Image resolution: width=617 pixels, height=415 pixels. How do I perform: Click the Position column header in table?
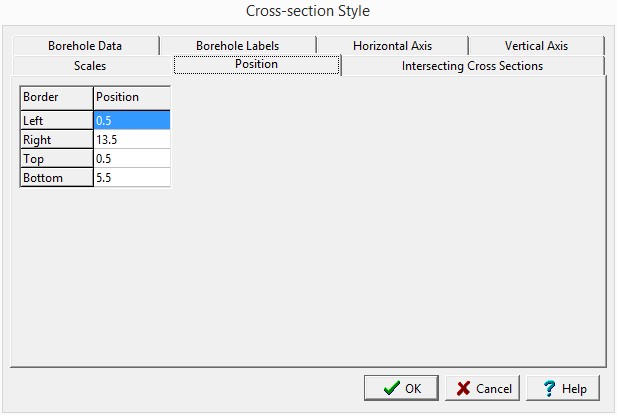pyautogui.click(x=131, y=97)
